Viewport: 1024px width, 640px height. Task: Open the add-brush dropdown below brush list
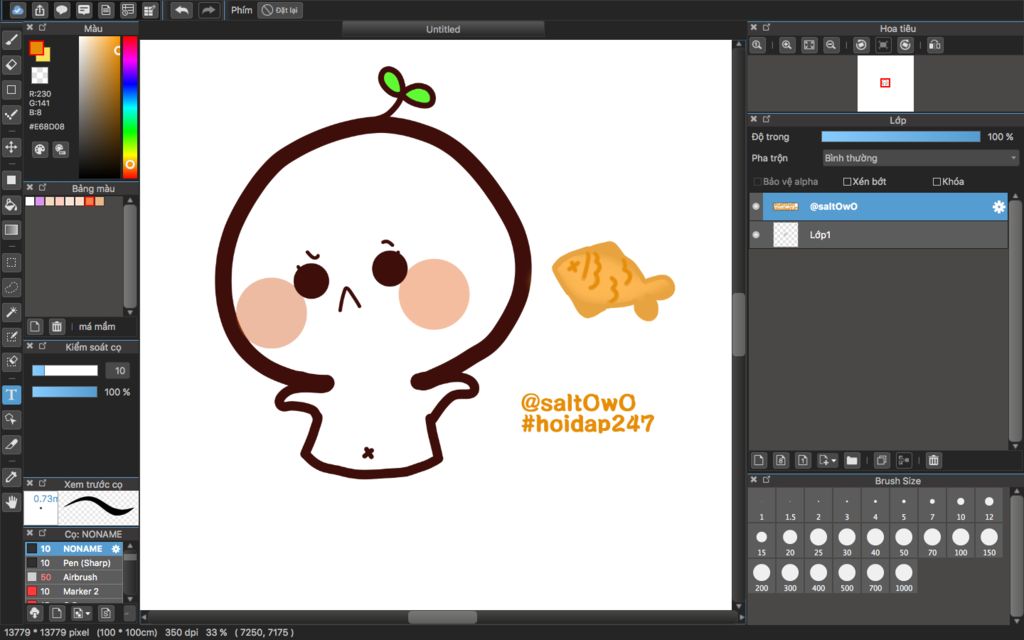click(x=82, y=613)
